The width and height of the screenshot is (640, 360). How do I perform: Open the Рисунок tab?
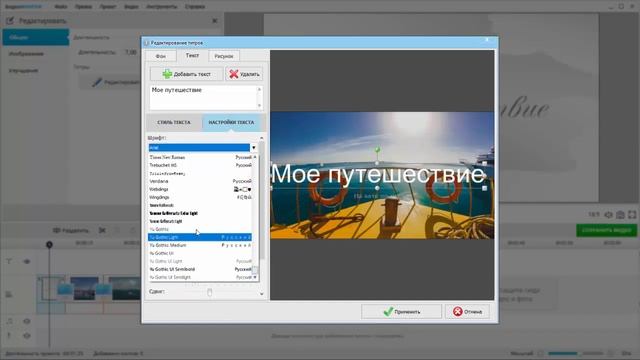(224, 56)
